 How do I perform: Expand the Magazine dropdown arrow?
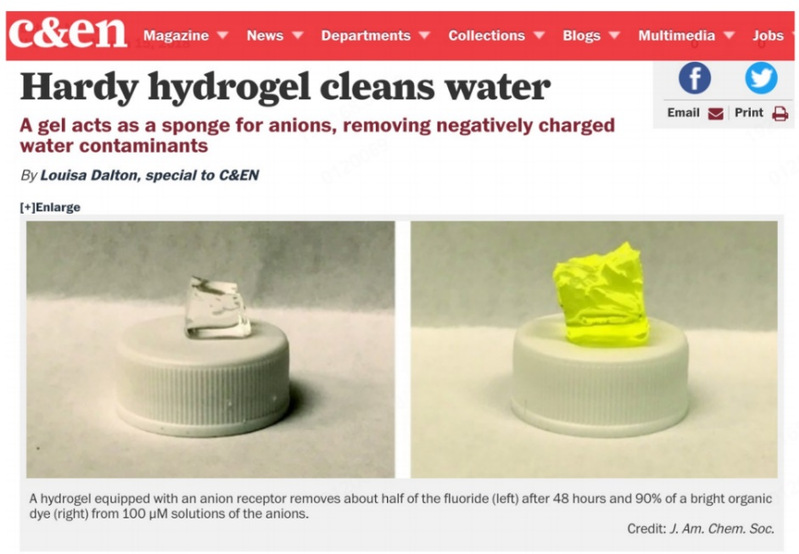click(x=222, y=35)
